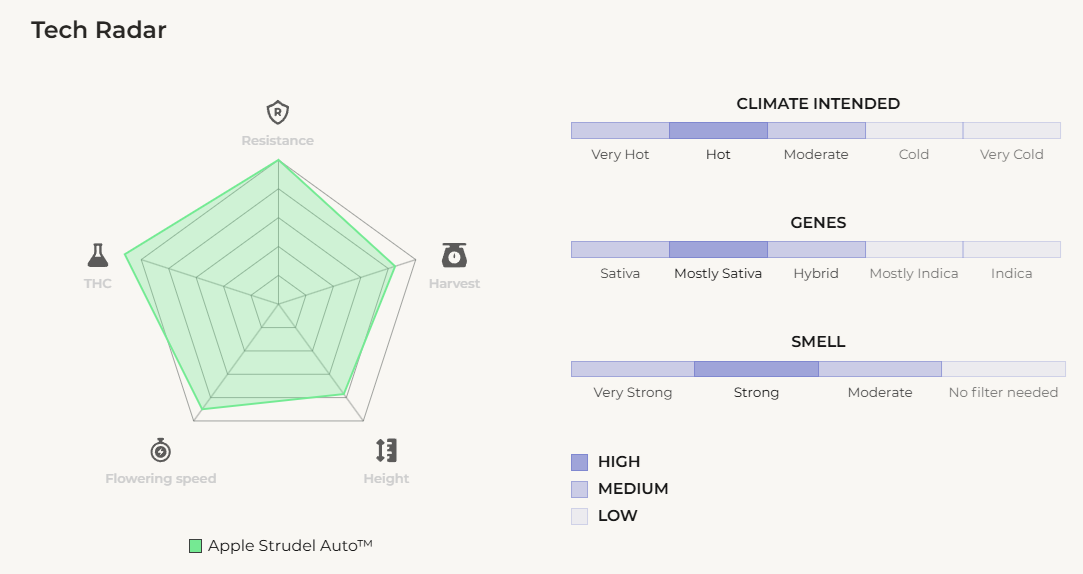
Task: Click the MEDIUM legend color swatch
Action: tap(580, 489)
